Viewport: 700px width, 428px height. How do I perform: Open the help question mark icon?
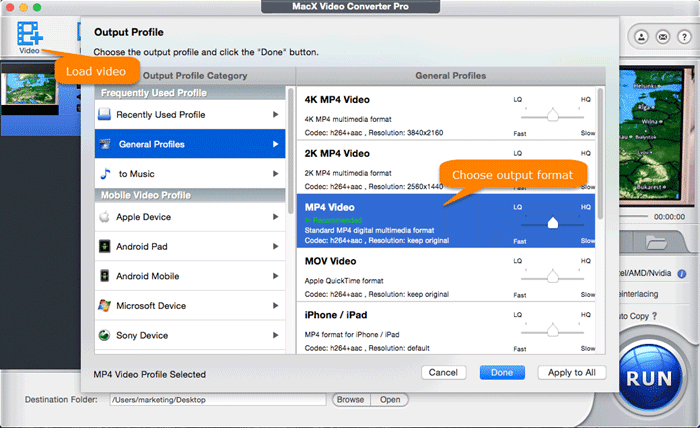tap(684, 37)
